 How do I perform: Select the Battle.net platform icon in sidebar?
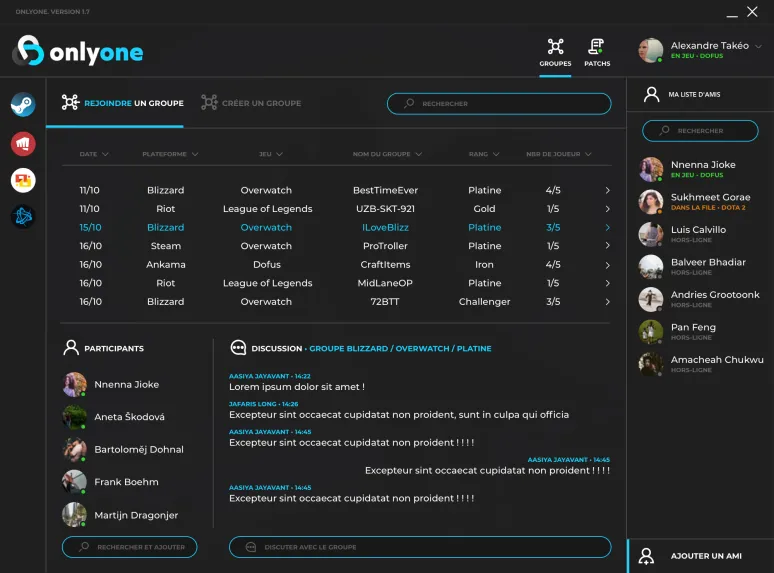point(23,216)
